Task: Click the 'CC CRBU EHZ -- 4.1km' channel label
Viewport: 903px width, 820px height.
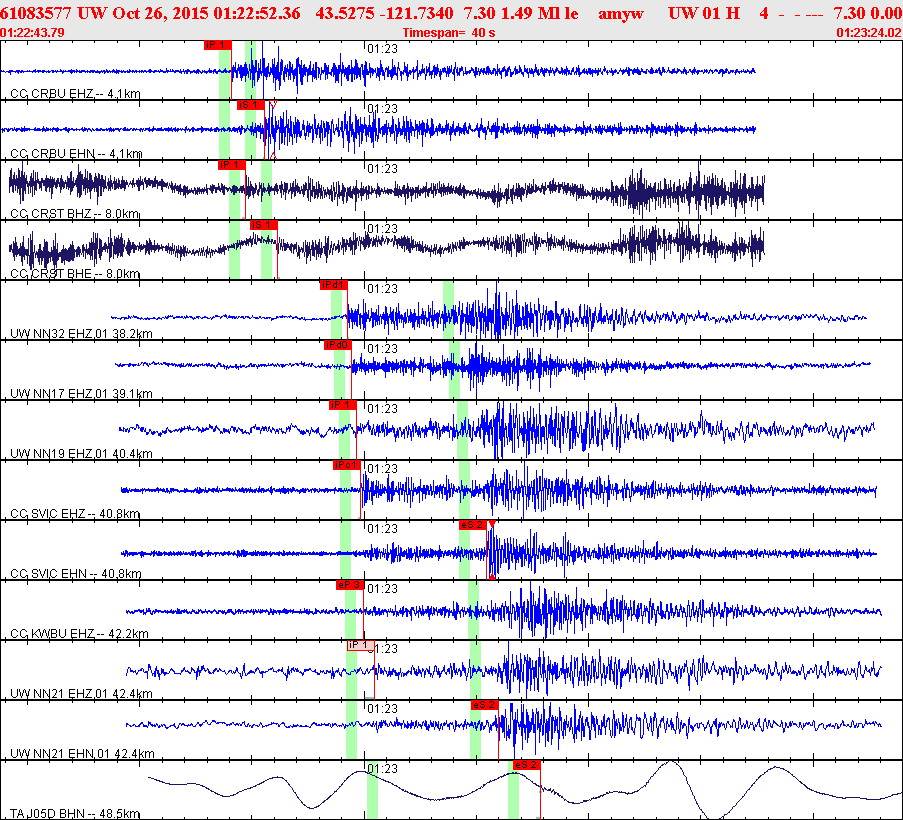Action: pos(75,93)
